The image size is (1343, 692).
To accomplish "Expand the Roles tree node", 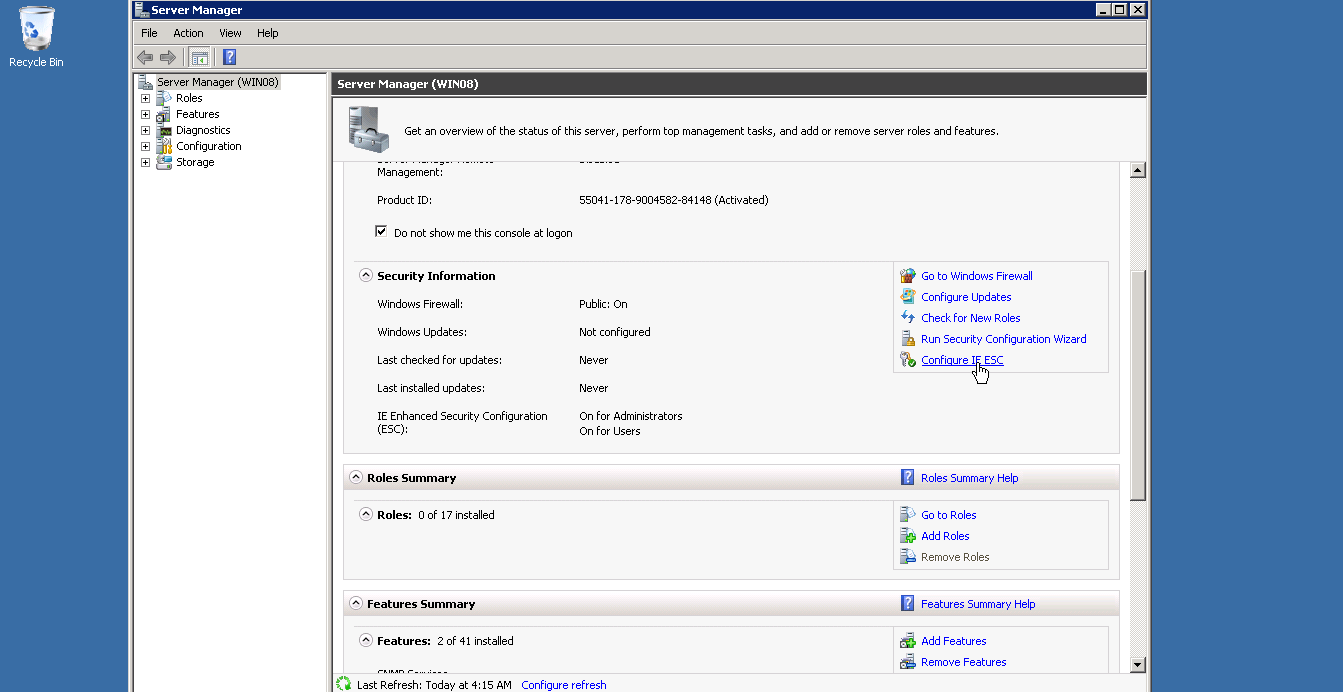I will click(145, 98).
